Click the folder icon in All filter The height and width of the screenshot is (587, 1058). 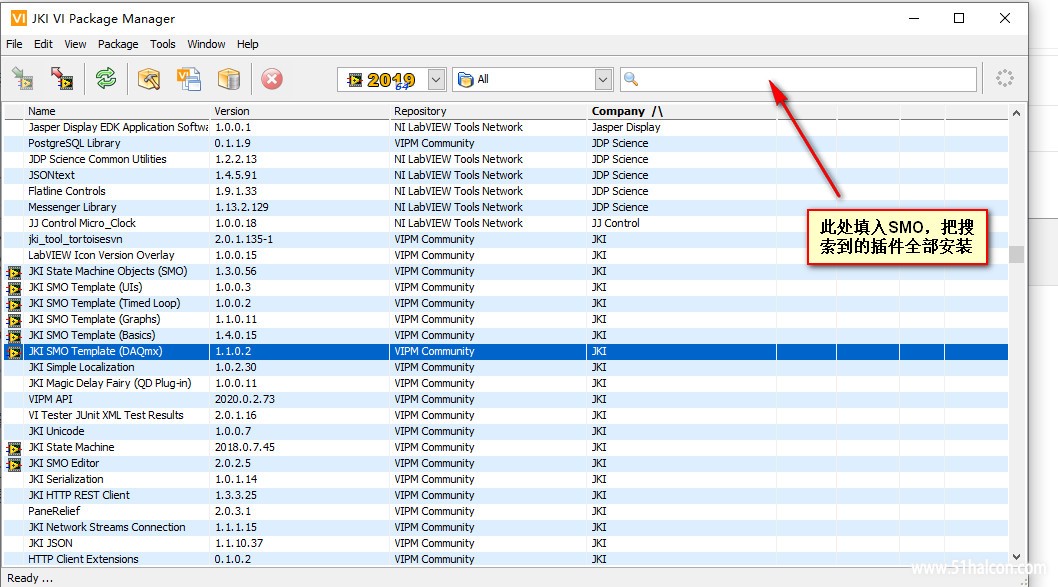pos(466,80)
